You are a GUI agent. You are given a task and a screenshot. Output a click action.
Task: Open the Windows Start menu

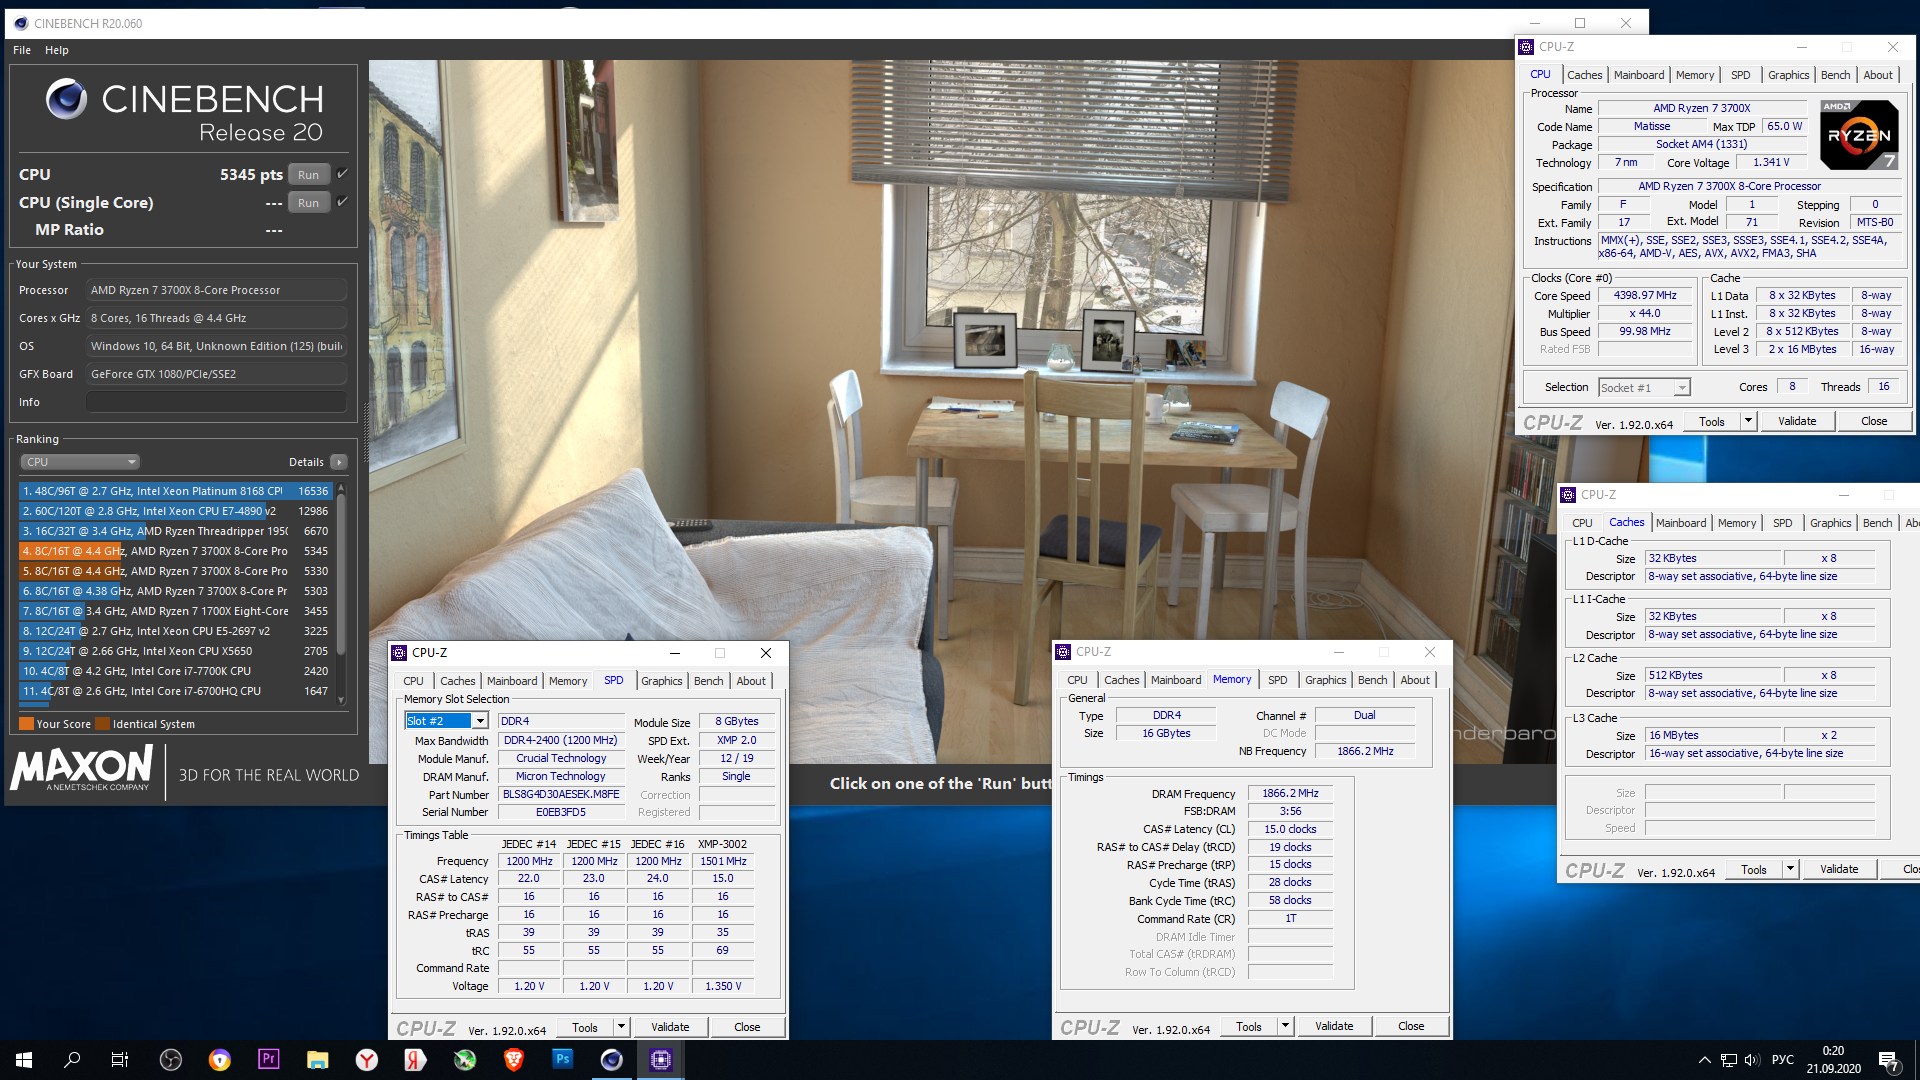24,1060
